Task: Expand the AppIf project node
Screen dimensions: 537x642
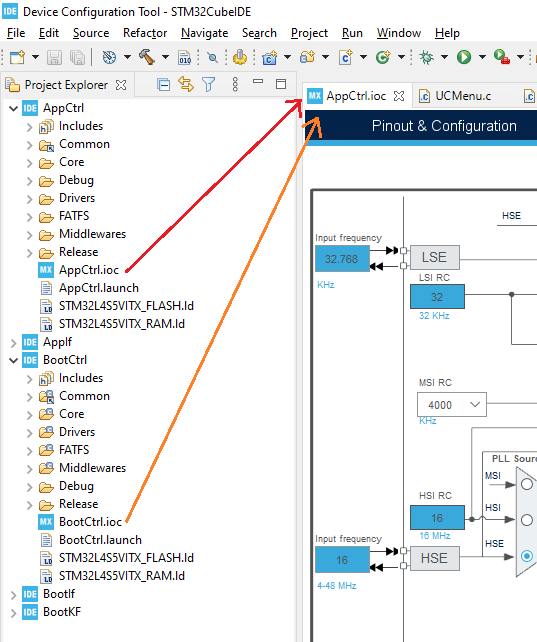Action: click(14, 343)
